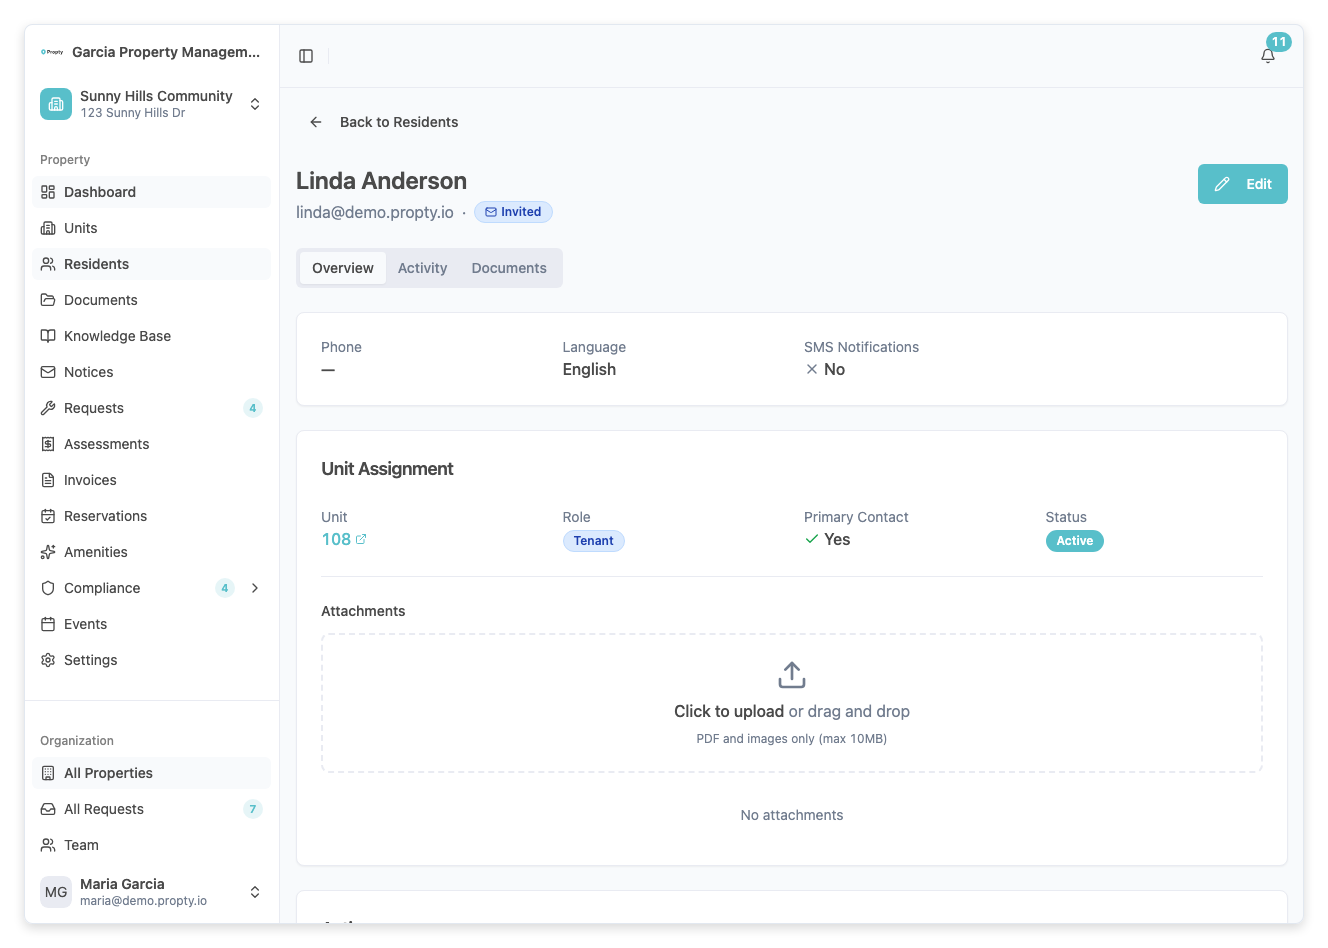Open Dashboard in the sidebar
Image resolution: width=1328 pixels, height=948 pixels.
coord(152,192)
